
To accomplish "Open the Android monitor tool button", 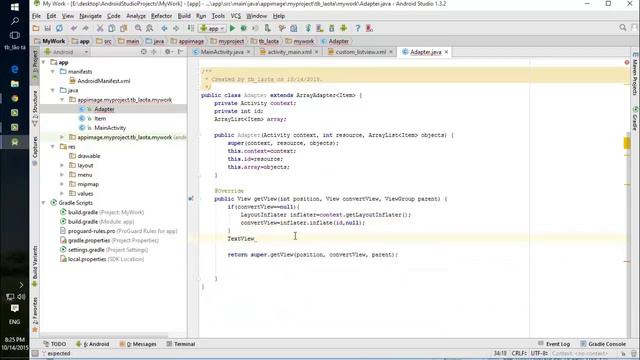I will click(x=93, y=344).
